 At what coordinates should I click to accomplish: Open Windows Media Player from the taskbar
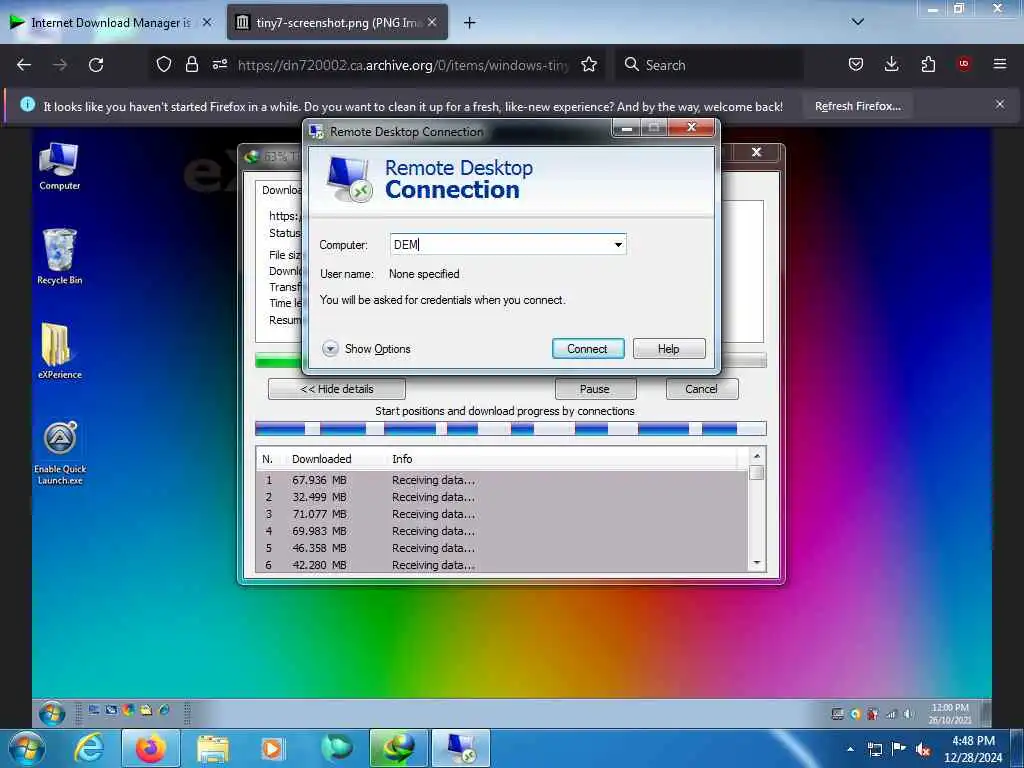[x=272, y=748]
